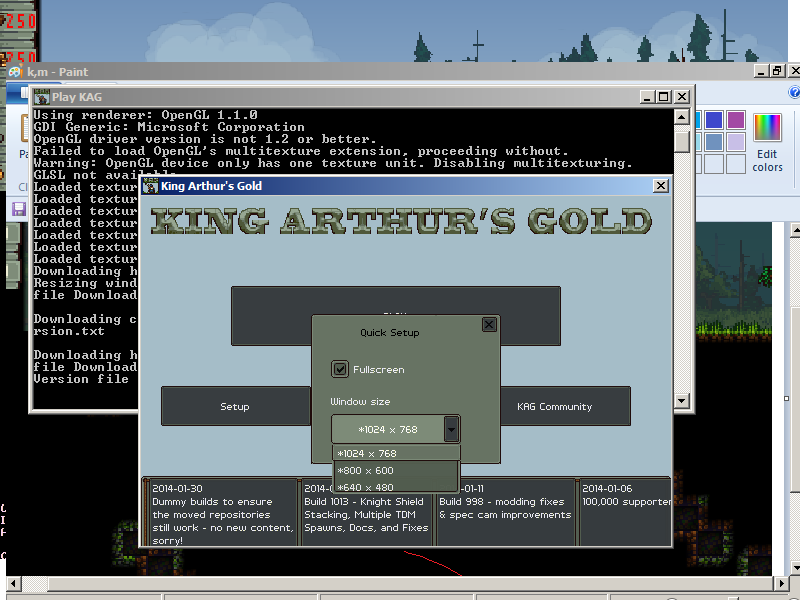This screenshot has height=600, width=800.
Task: Open the Window size dropdown arrow
Action: pos(451,429)
